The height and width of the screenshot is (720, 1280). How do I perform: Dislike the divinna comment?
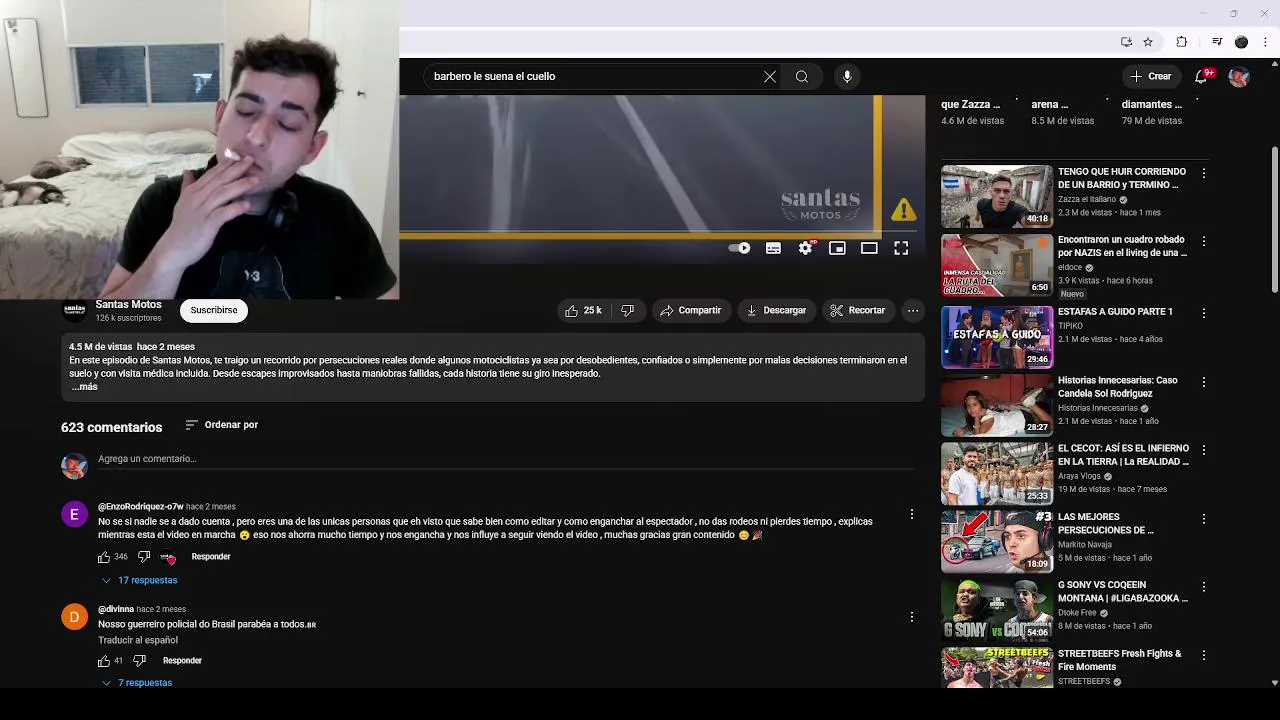139,661
